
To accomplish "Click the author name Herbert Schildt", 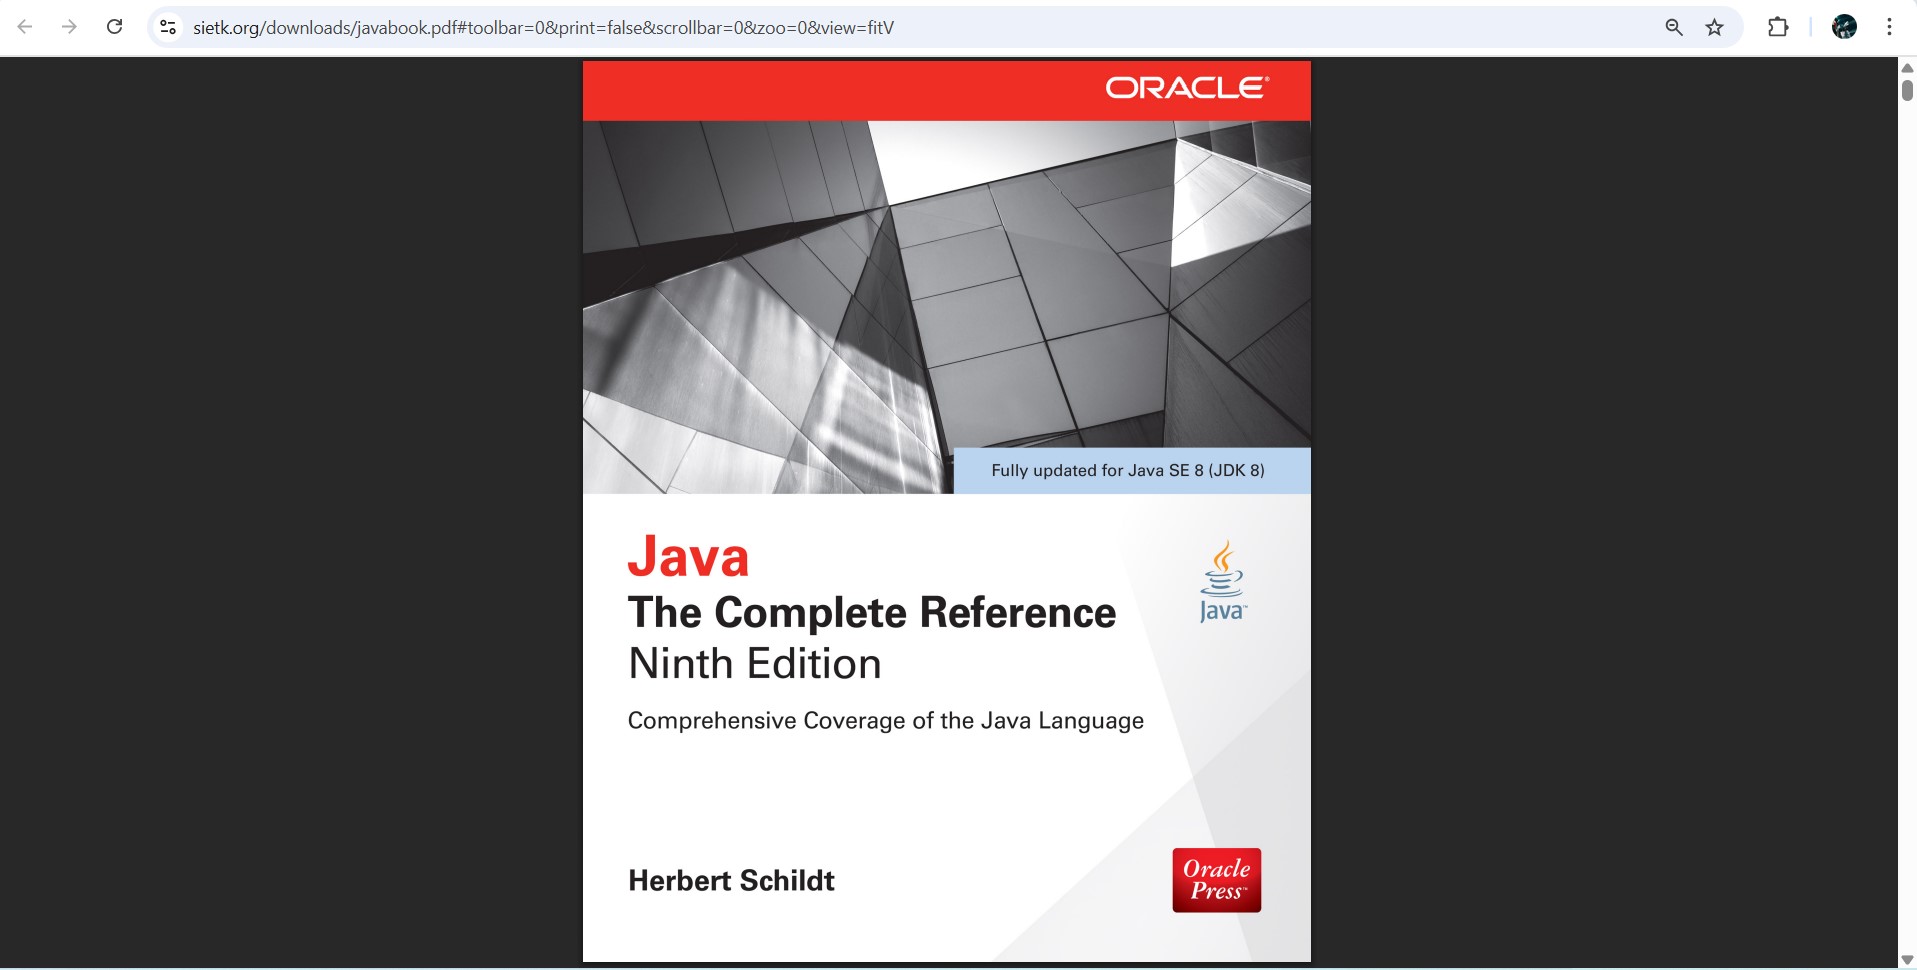I will tap(731, 880).
